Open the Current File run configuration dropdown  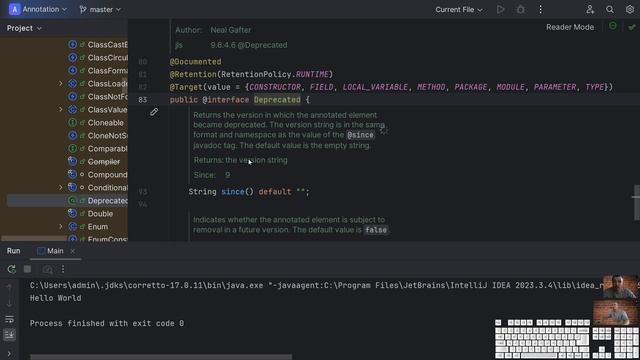(459, 9)
